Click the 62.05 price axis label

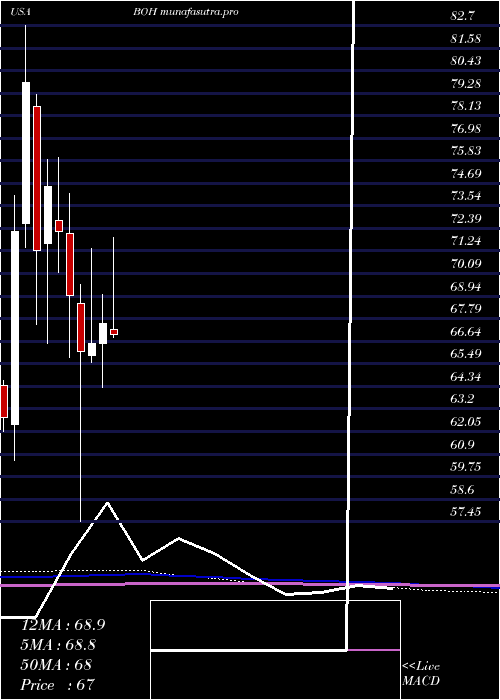pos(466,421)
